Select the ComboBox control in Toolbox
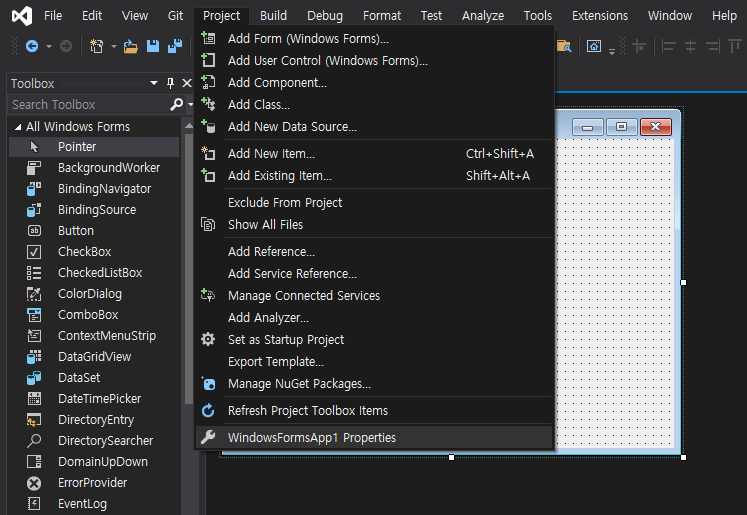This screenshot has width=747, height=515. [x=94, y=315]
